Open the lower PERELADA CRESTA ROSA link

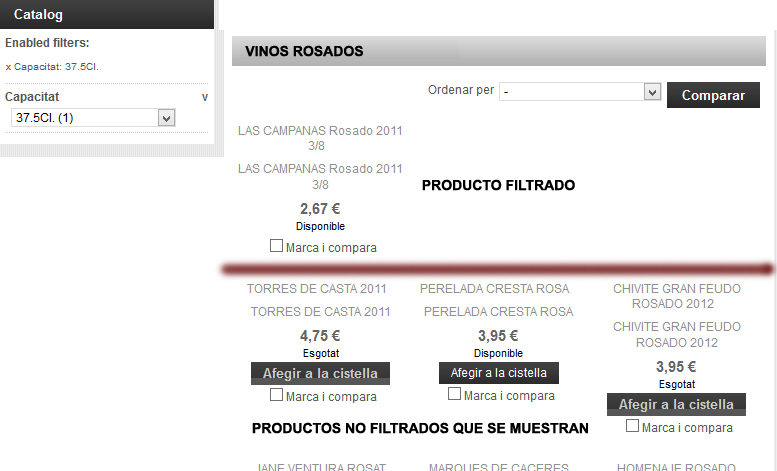coord(499,312)
